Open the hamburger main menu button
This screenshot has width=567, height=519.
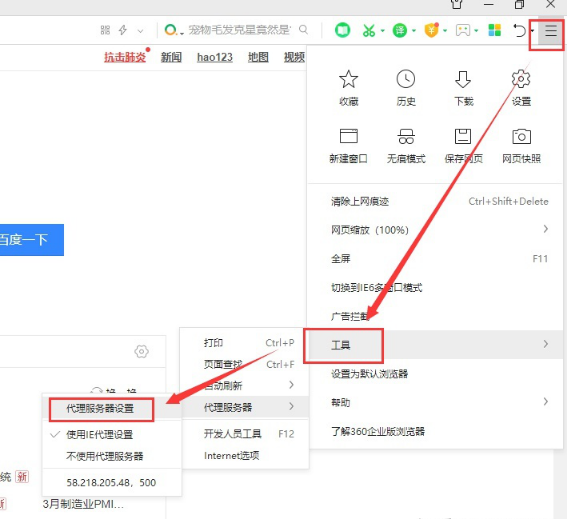pos(550,31)
